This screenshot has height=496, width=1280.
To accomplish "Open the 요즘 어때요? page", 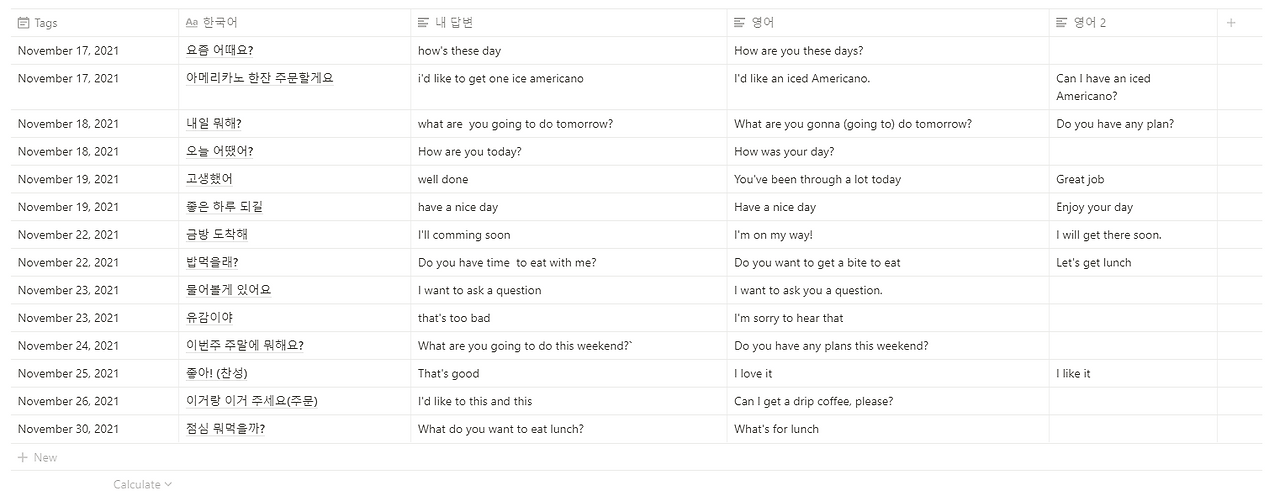I will pos(219,51).
